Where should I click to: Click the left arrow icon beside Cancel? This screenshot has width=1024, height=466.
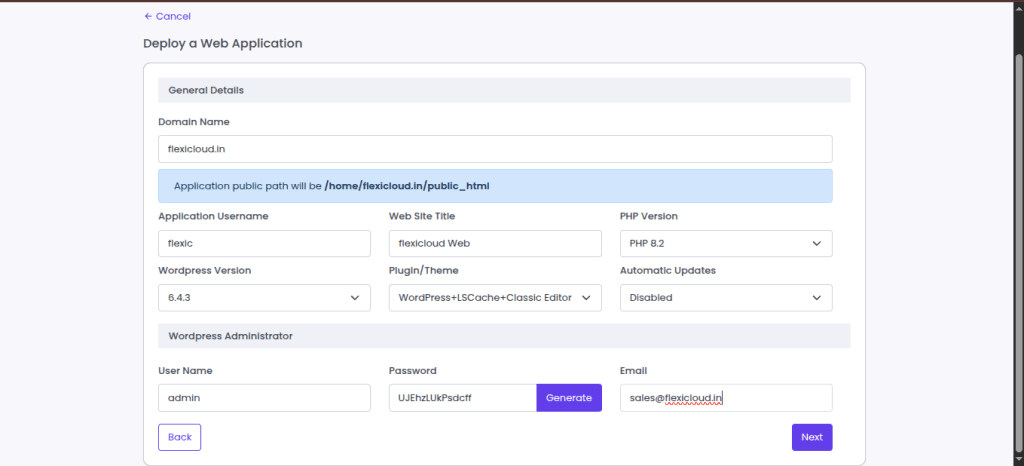[148, 16]
